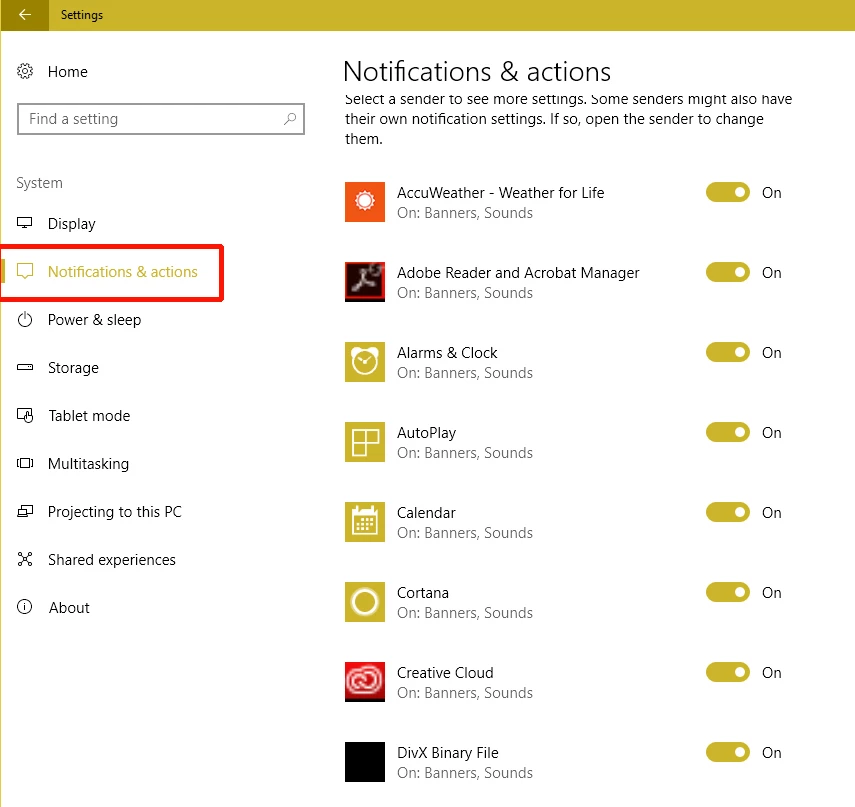
Task: Click the Notifications & actions speech bubble icon
Action: point(25,271)
